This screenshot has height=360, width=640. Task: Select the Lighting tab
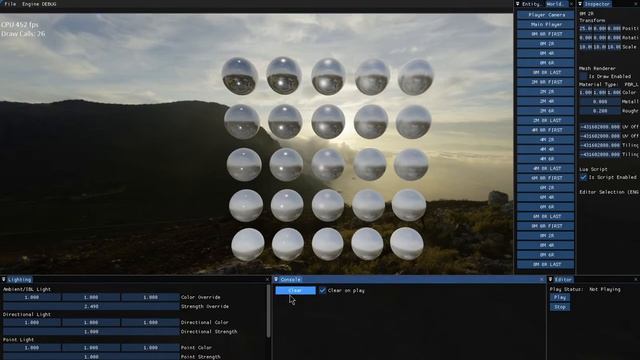(x=20, y=280)
